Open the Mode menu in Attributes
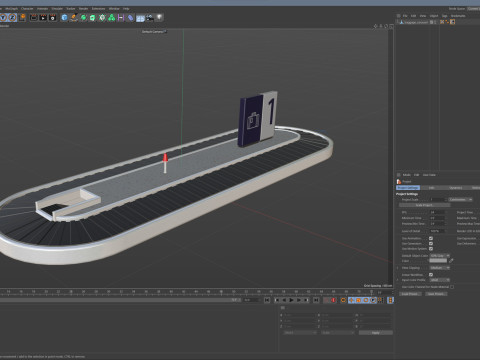Viewport: 480px width, 360px height. tap(407, 175)
